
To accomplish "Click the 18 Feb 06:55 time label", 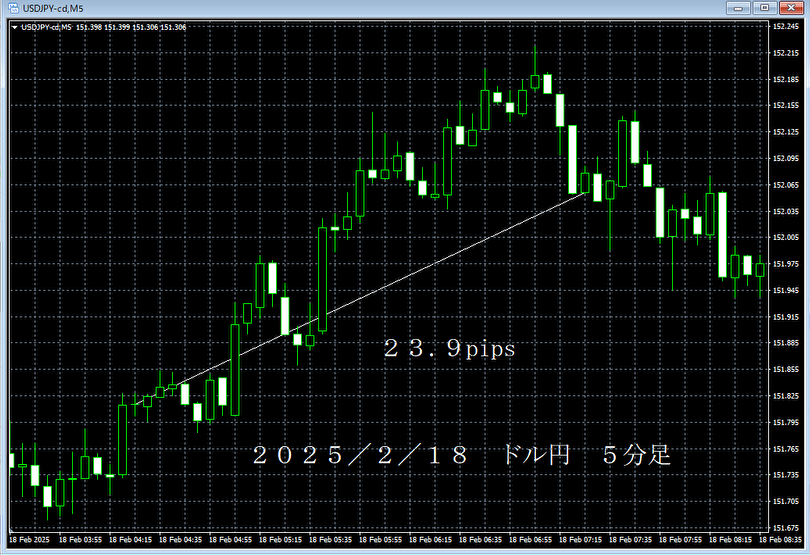I will coord(531,539).
